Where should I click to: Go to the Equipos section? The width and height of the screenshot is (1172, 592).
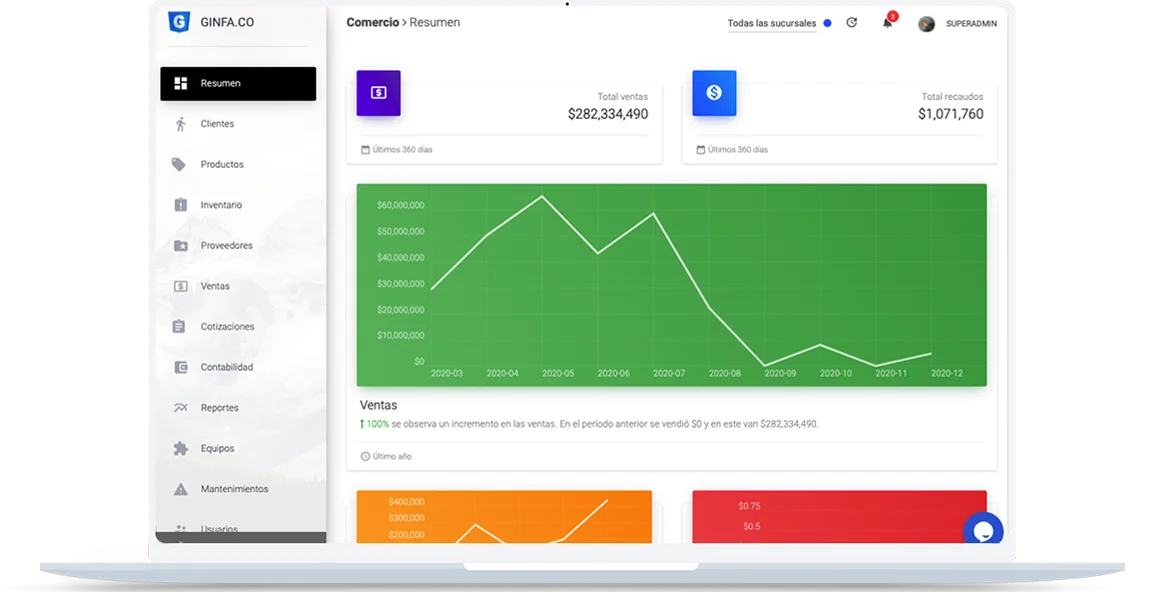point(238,448)
